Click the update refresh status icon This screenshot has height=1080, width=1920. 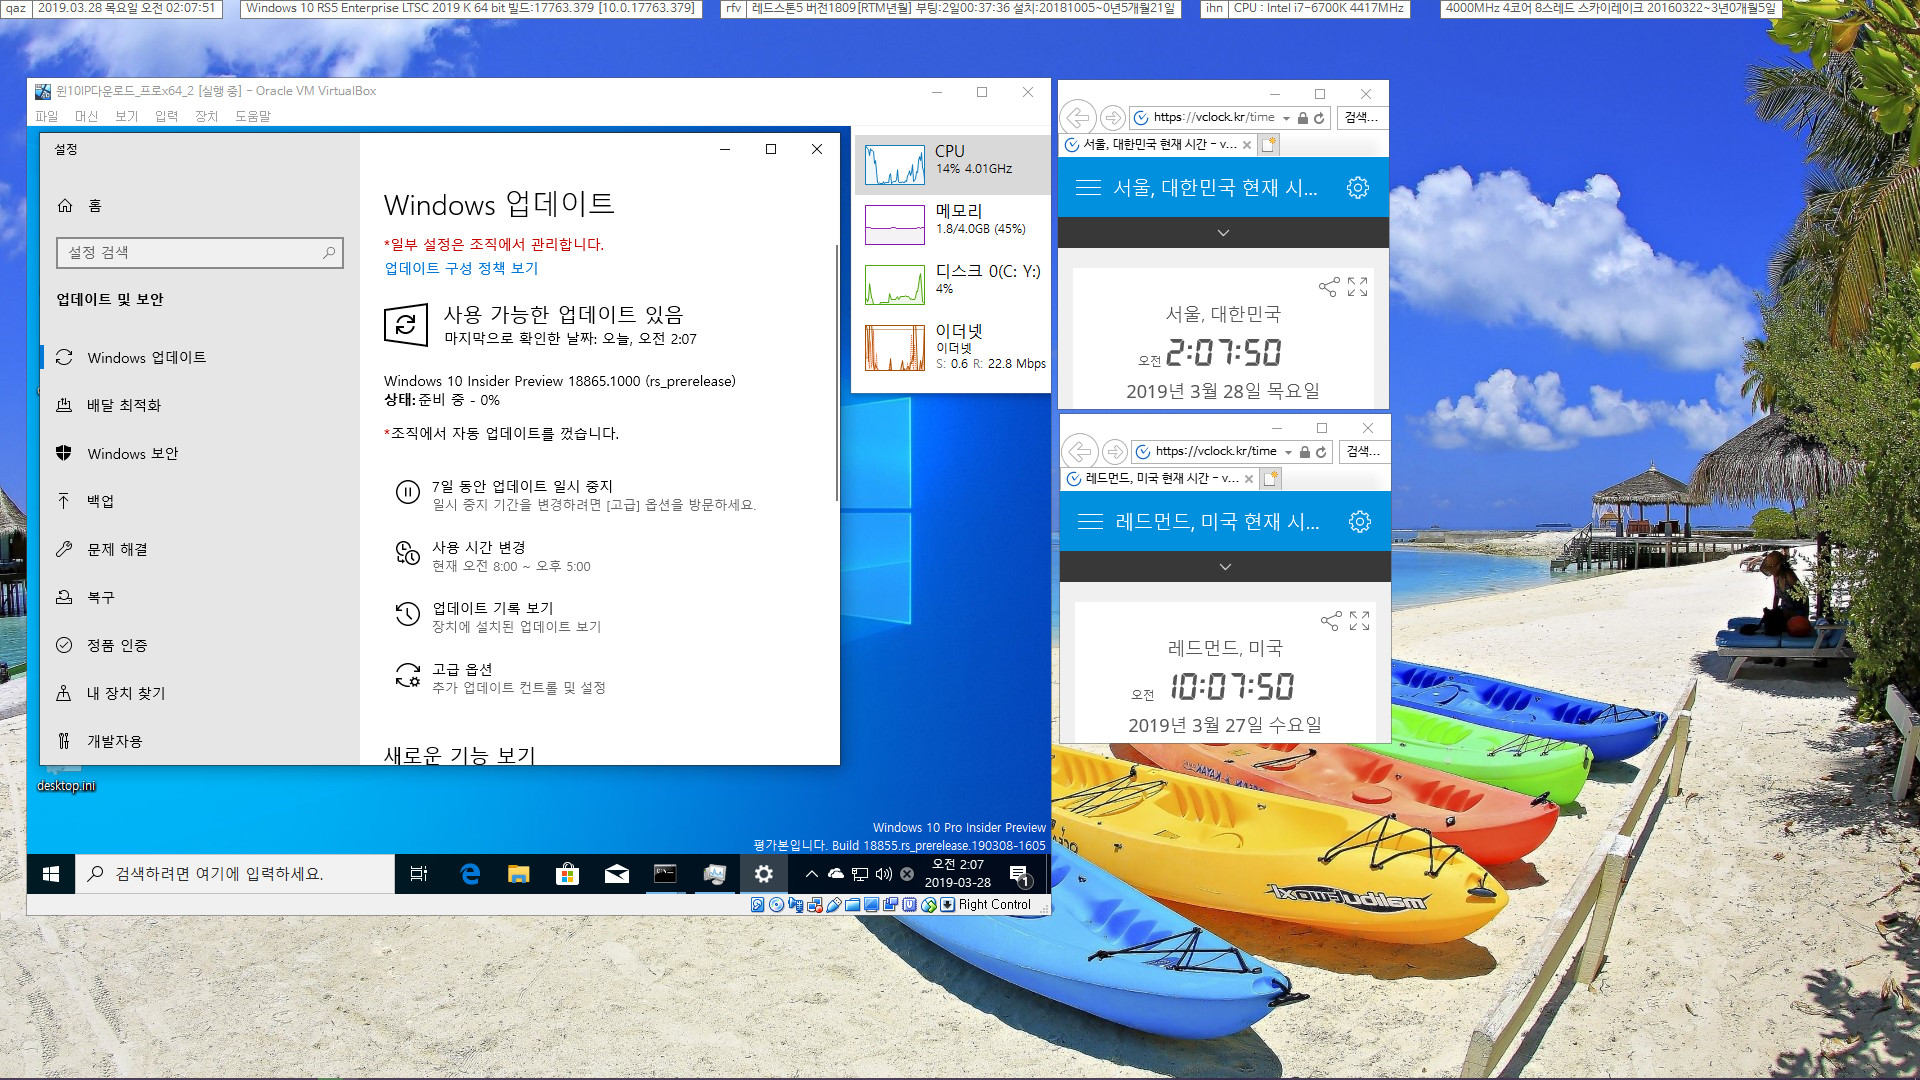tap(406, 325)
